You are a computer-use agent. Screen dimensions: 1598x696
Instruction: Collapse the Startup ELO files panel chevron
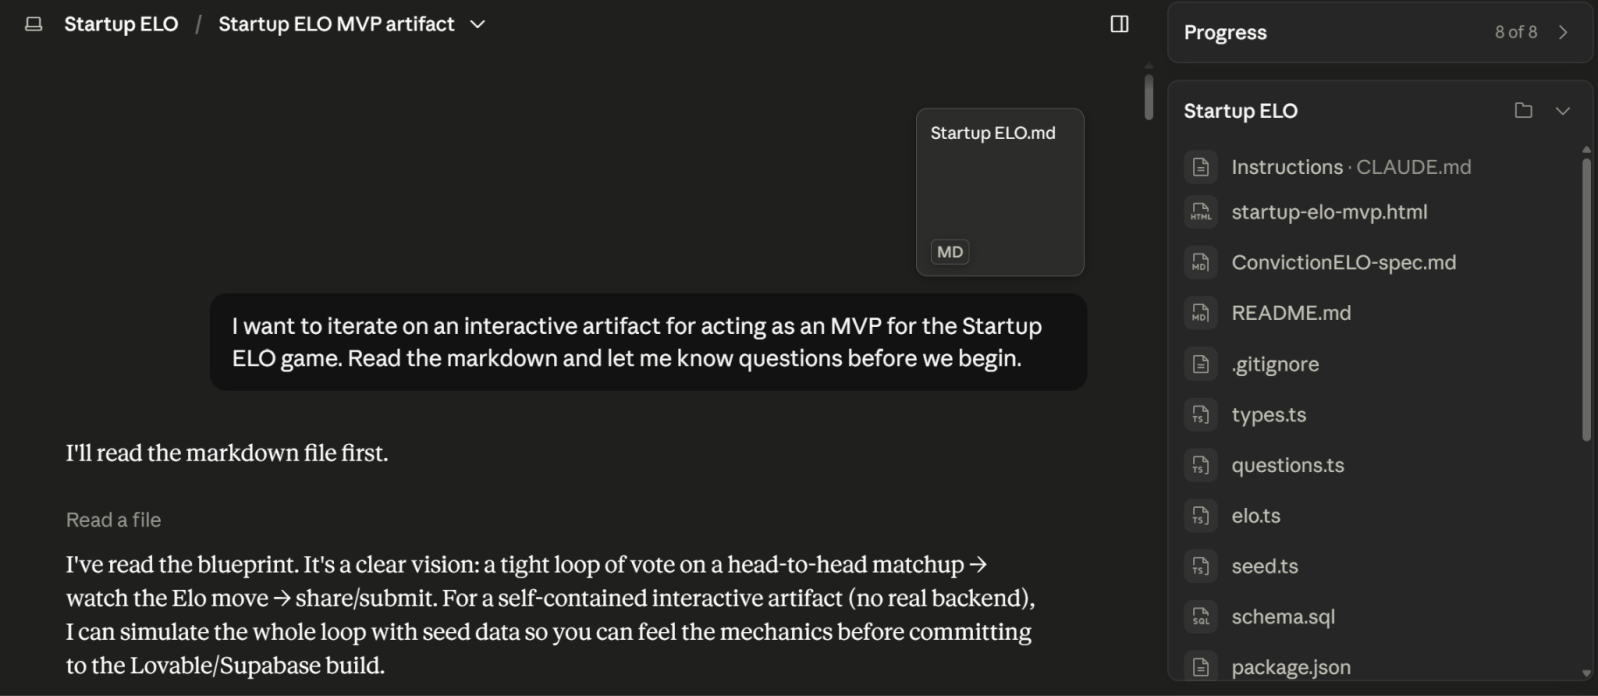pos(1563,111)
